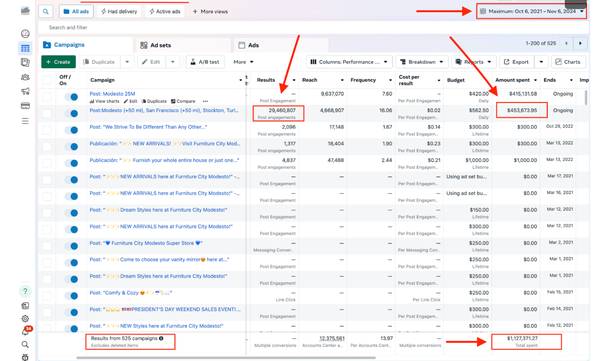Screen dimensions: 600x361
Task: Click the horizontal scrollbar at bottom of table
Action: (x=226, y=358)
